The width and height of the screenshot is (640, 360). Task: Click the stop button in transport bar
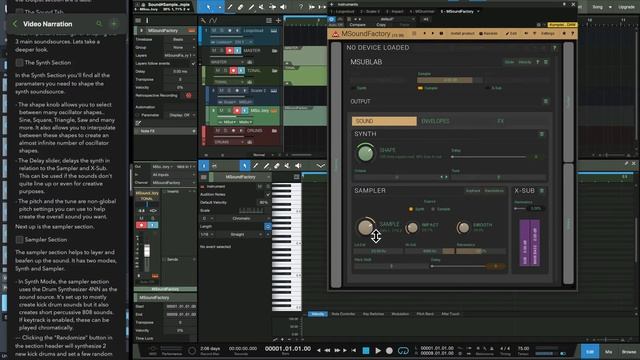366,350
